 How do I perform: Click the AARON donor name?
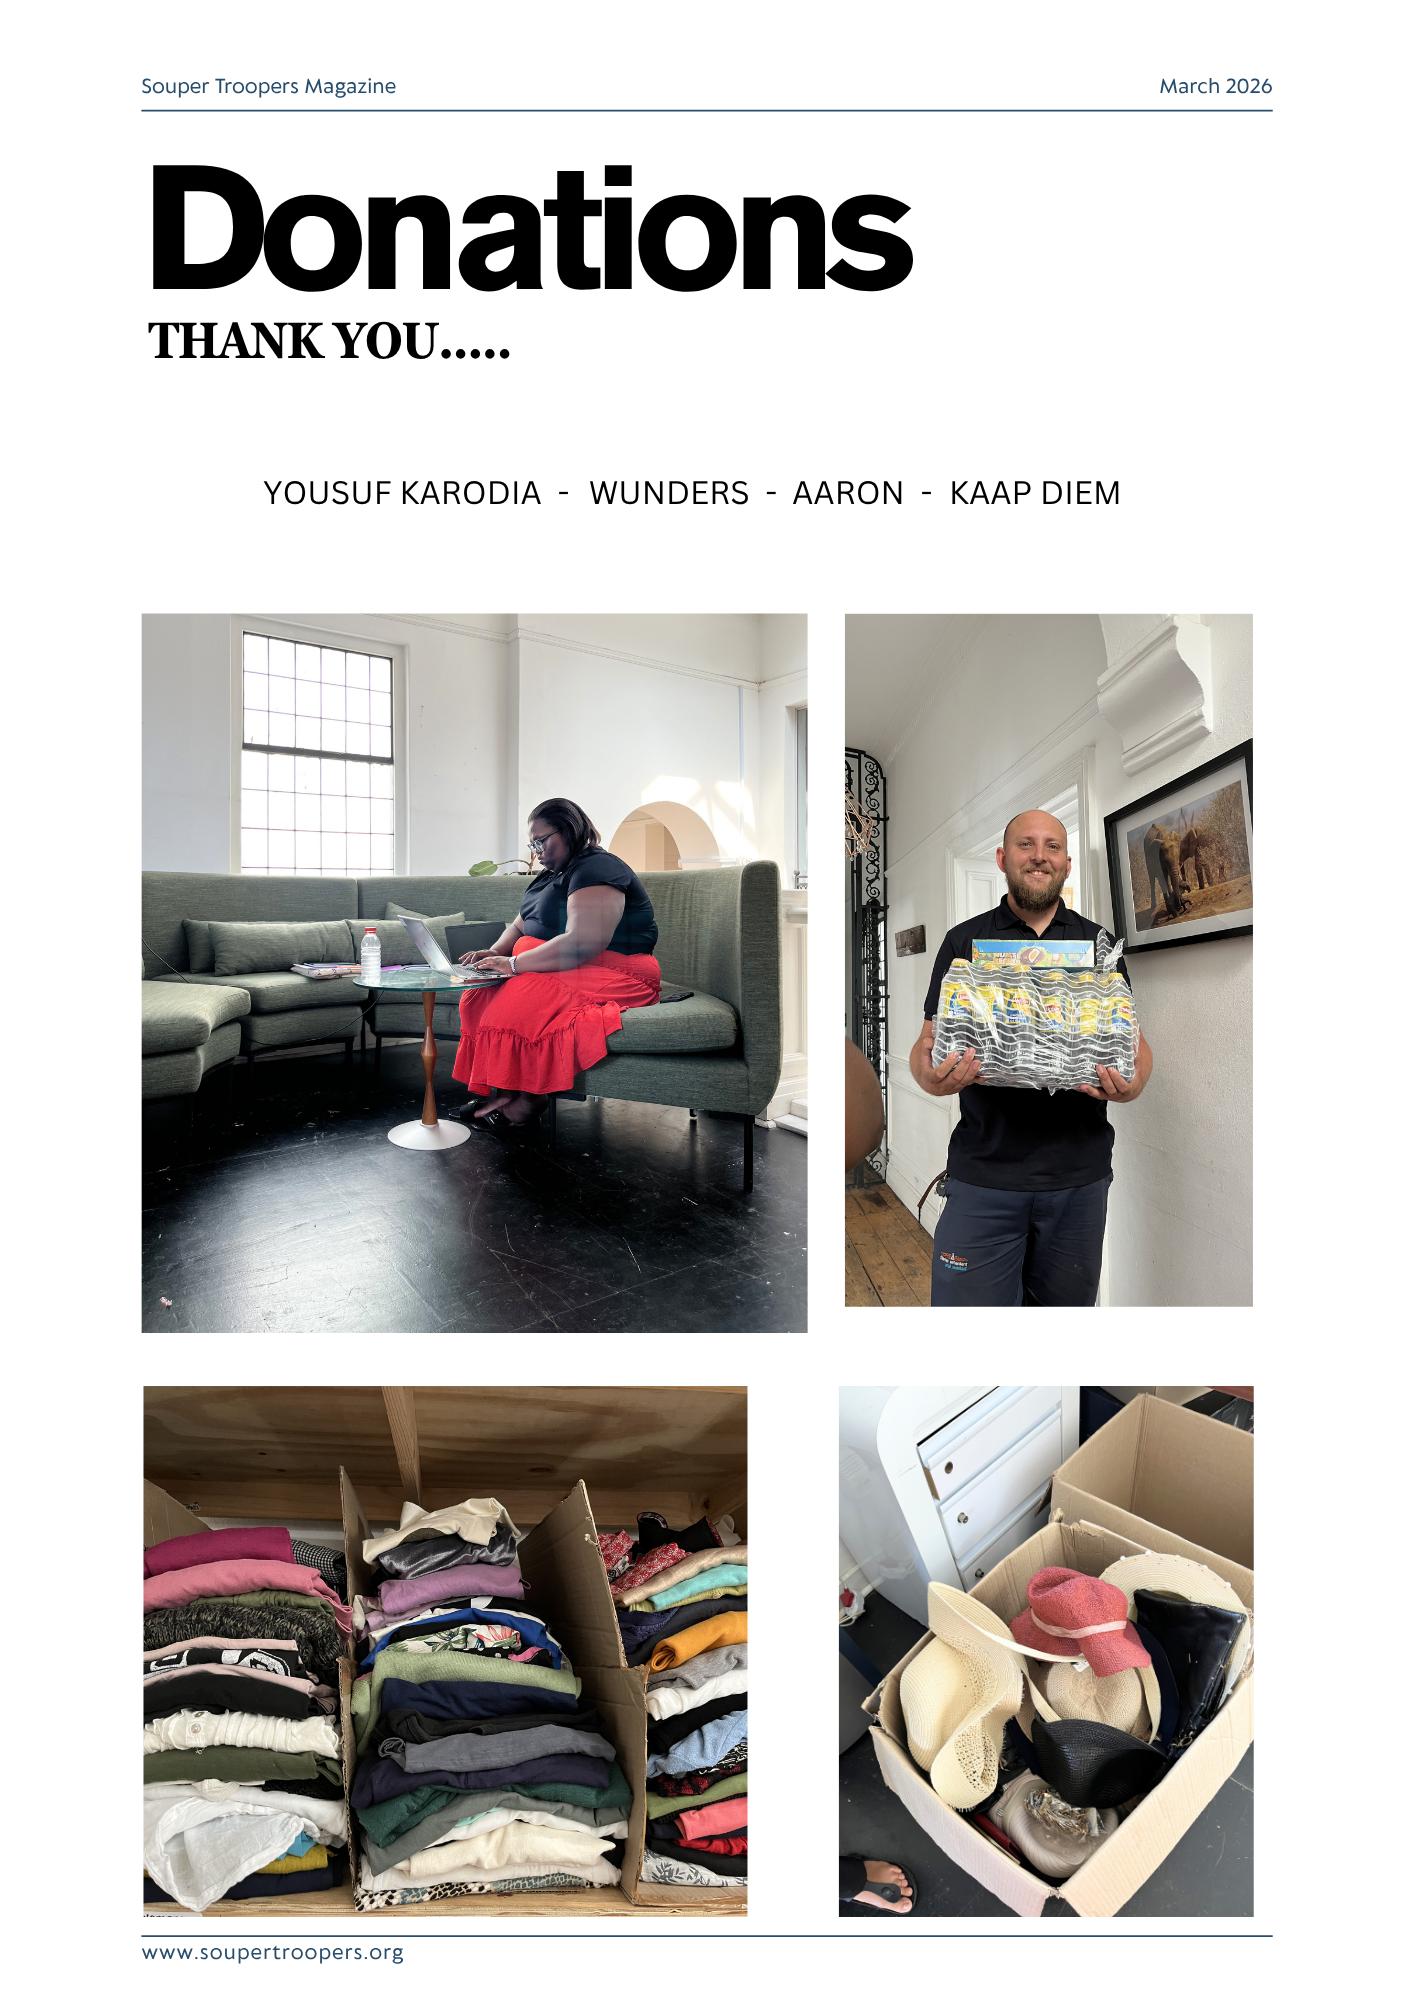[848, 493]
